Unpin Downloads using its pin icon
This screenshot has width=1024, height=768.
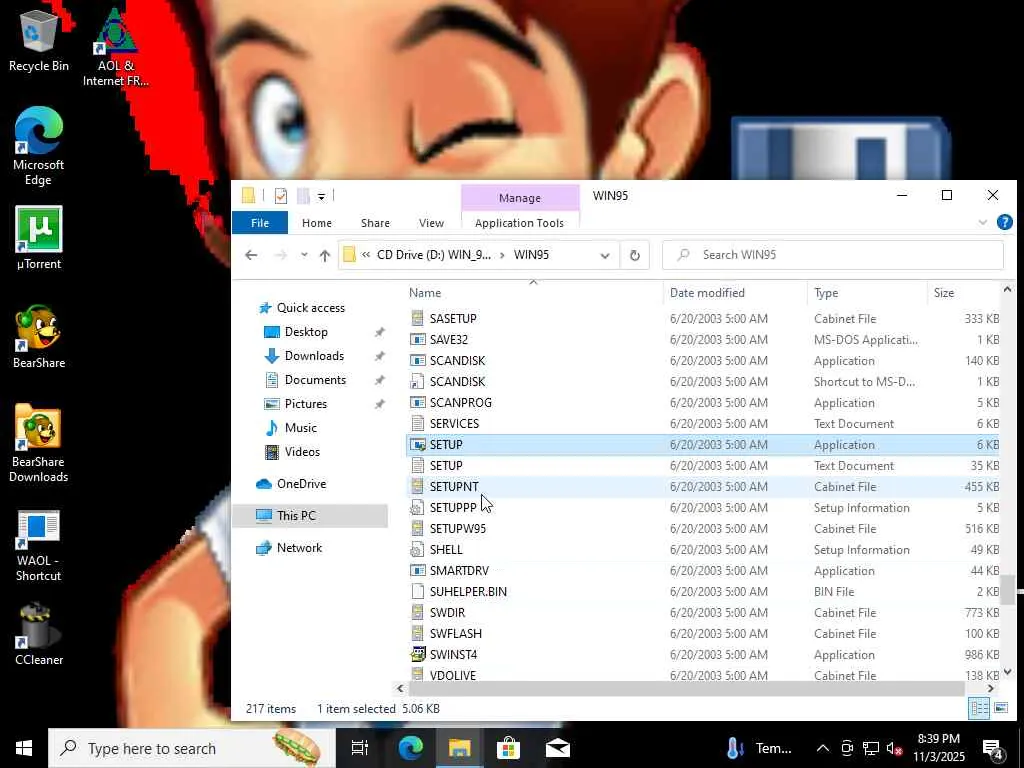(x=379, y=357)
